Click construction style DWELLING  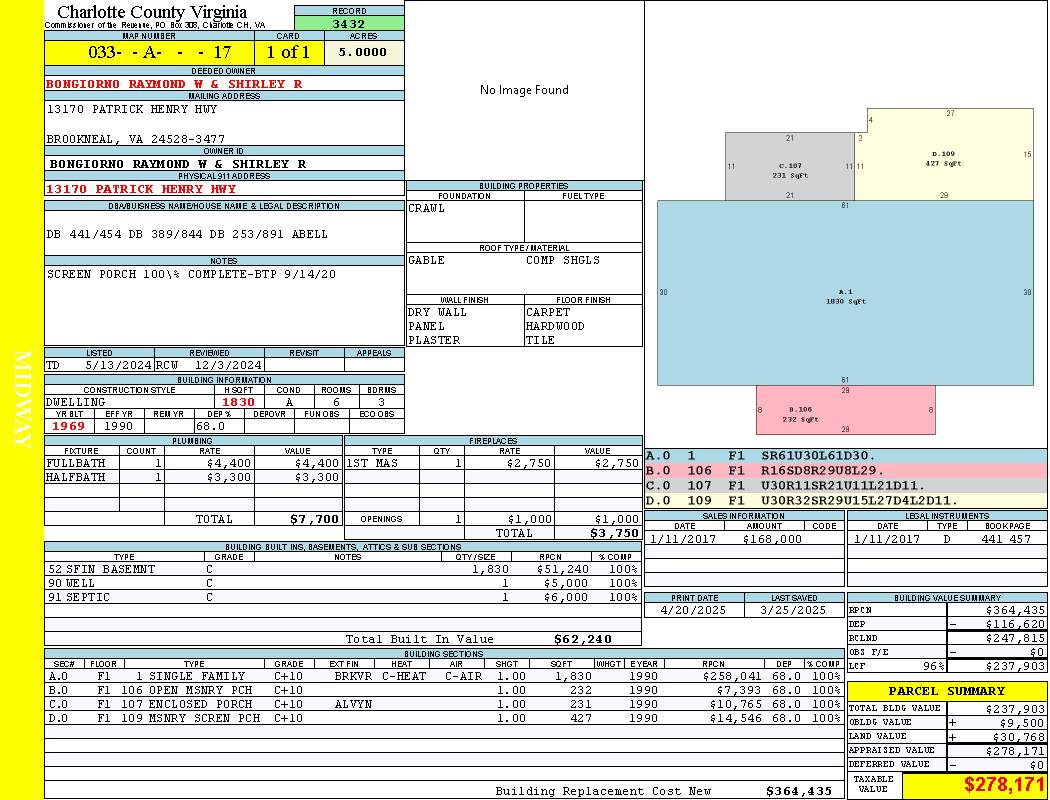[x=76, y=402]
